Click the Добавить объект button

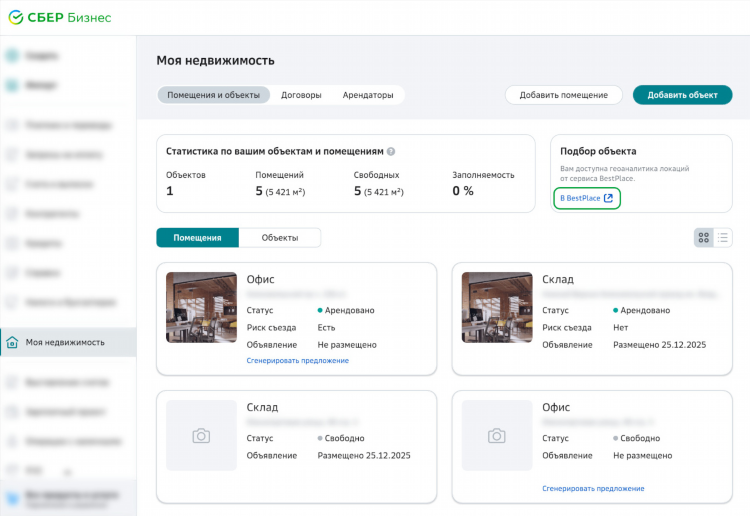tap(683, 95)
